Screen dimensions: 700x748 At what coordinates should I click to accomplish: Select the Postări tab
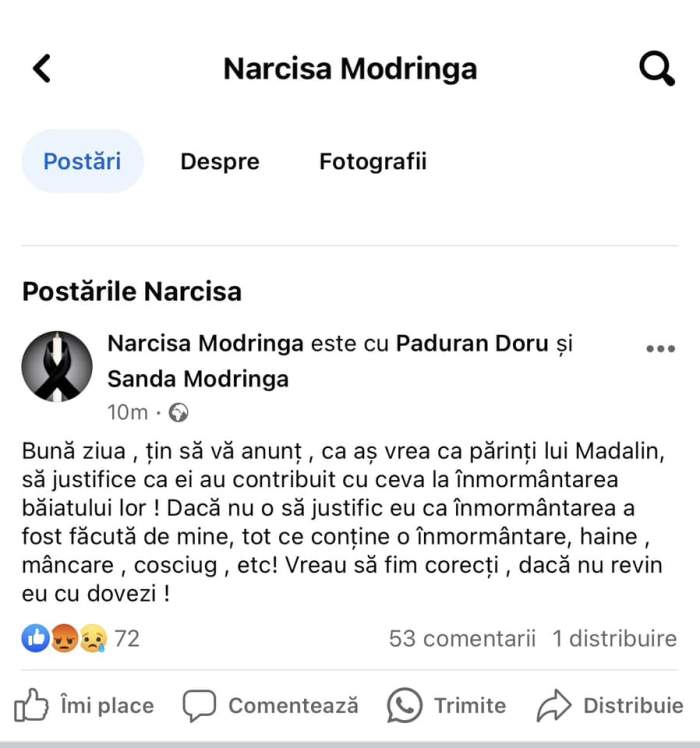coord(82,161)
